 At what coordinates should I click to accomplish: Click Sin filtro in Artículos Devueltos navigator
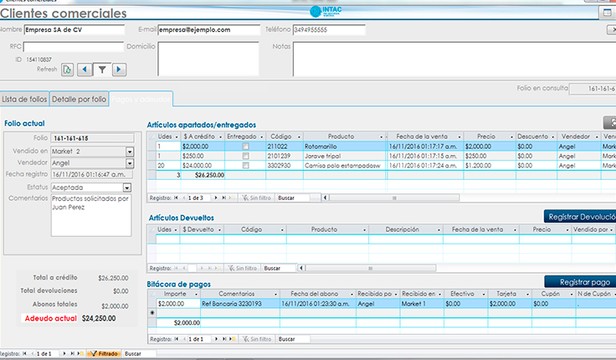(x=244, y=268)
